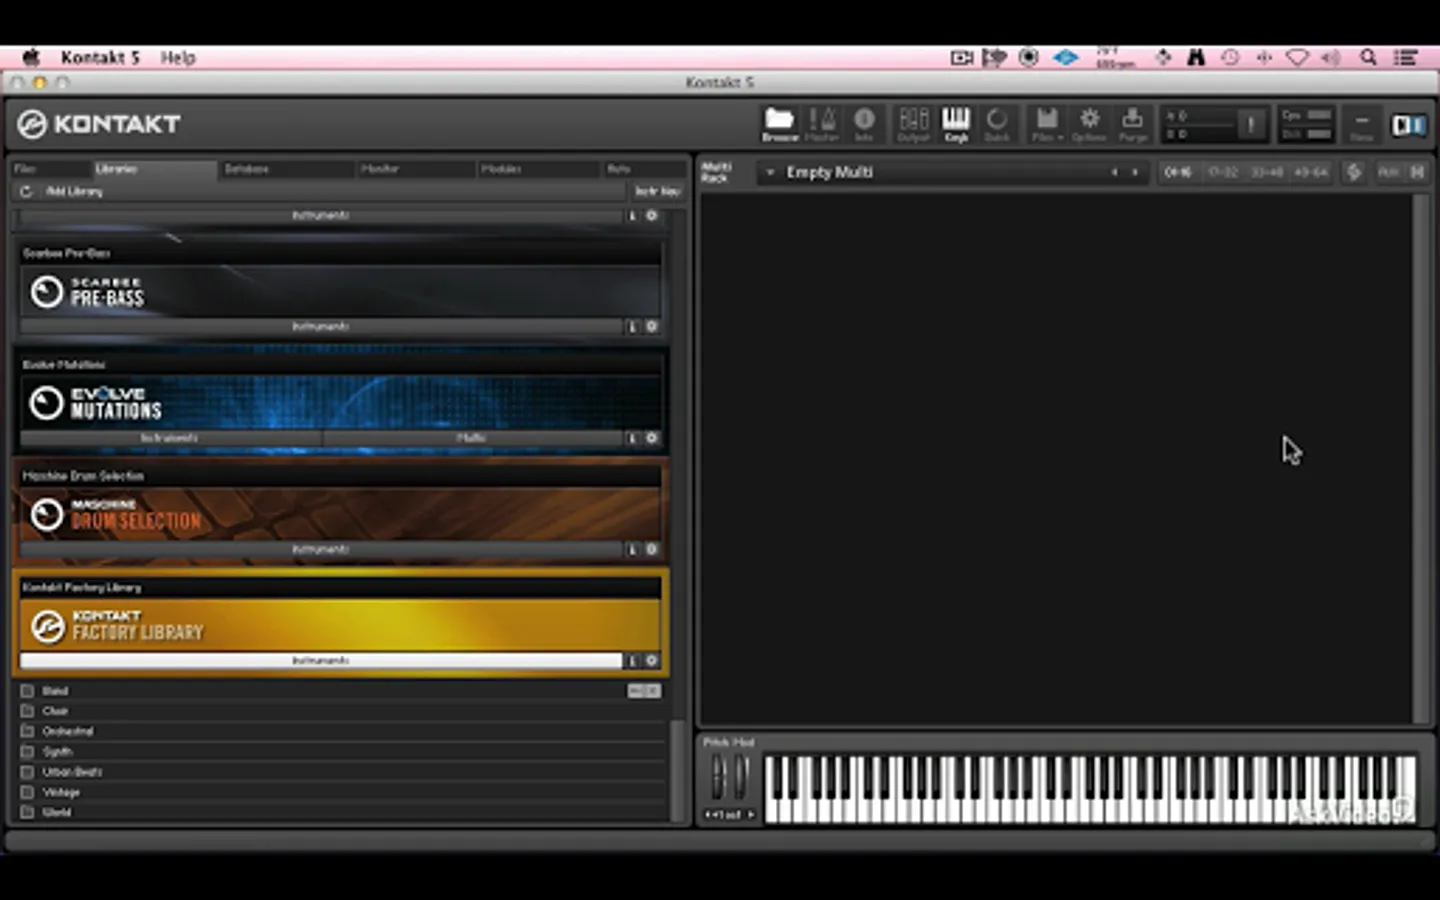Open the Empty Multi dropdown arrow
This screenshot has width=1440, height=900.
click(x=770, y=172)
